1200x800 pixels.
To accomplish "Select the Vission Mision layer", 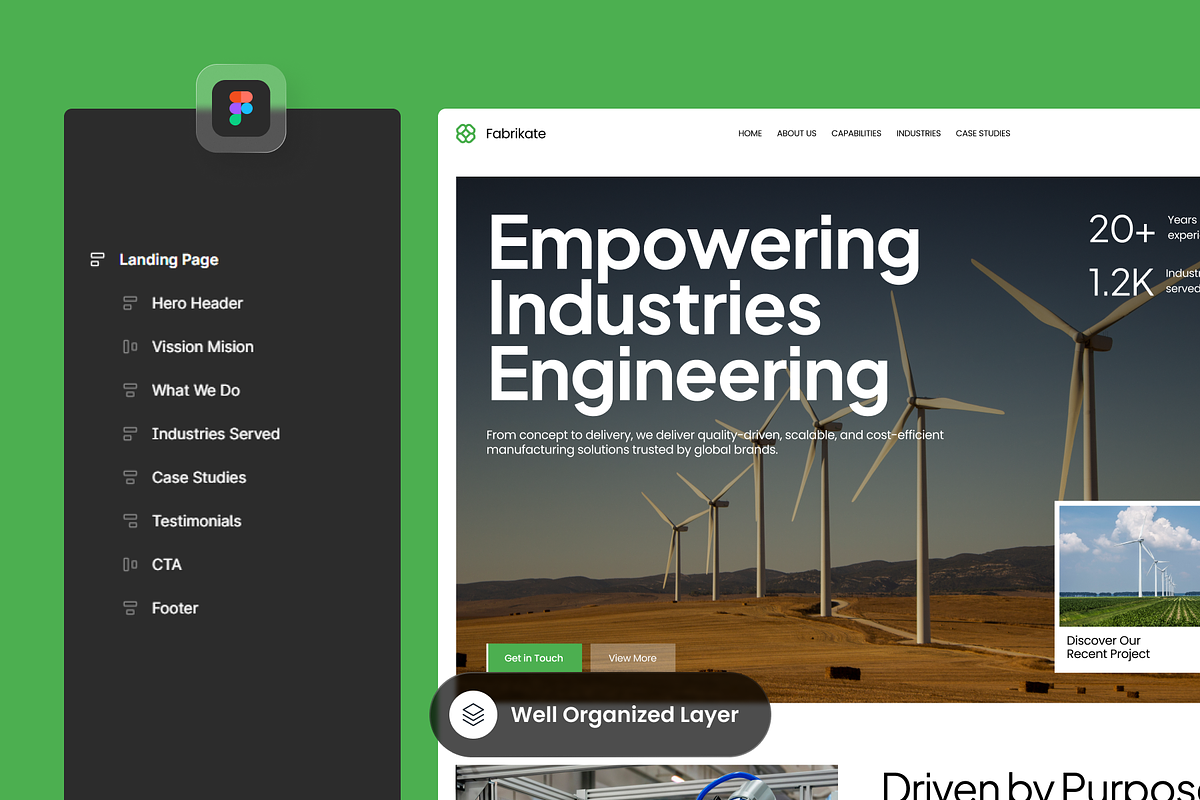I will tap(203, 347).
